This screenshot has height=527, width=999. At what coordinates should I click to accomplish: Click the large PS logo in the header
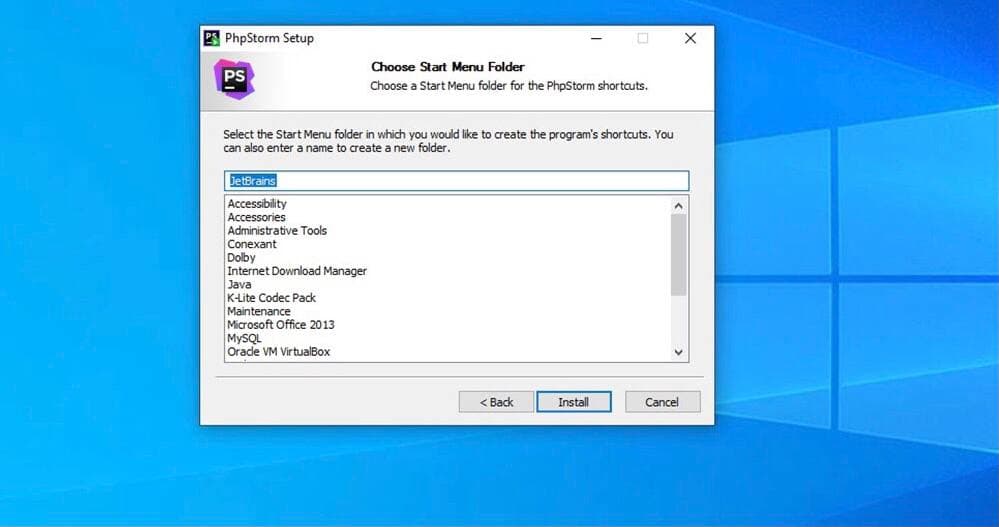(x=234, y=79)
